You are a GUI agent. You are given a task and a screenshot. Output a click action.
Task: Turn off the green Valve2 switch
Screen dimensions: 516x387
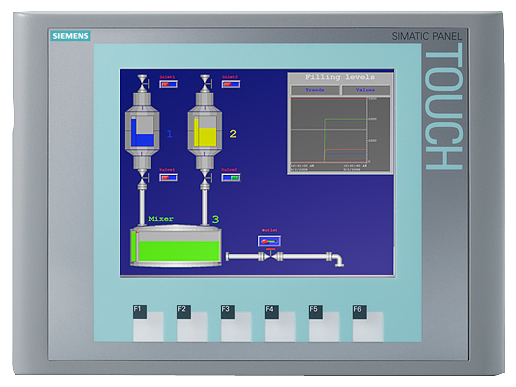click(231, 177)
